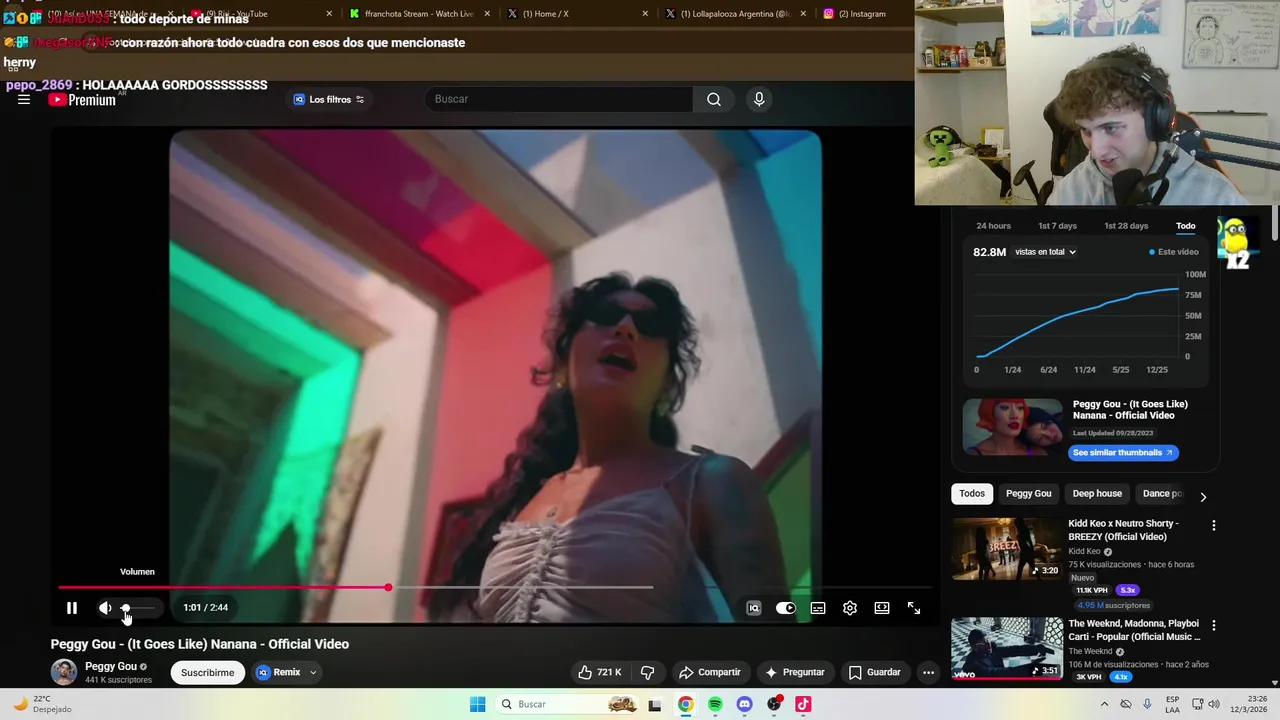
Task: Enter fullscreen mode
Action: click(x=914, y=608)
